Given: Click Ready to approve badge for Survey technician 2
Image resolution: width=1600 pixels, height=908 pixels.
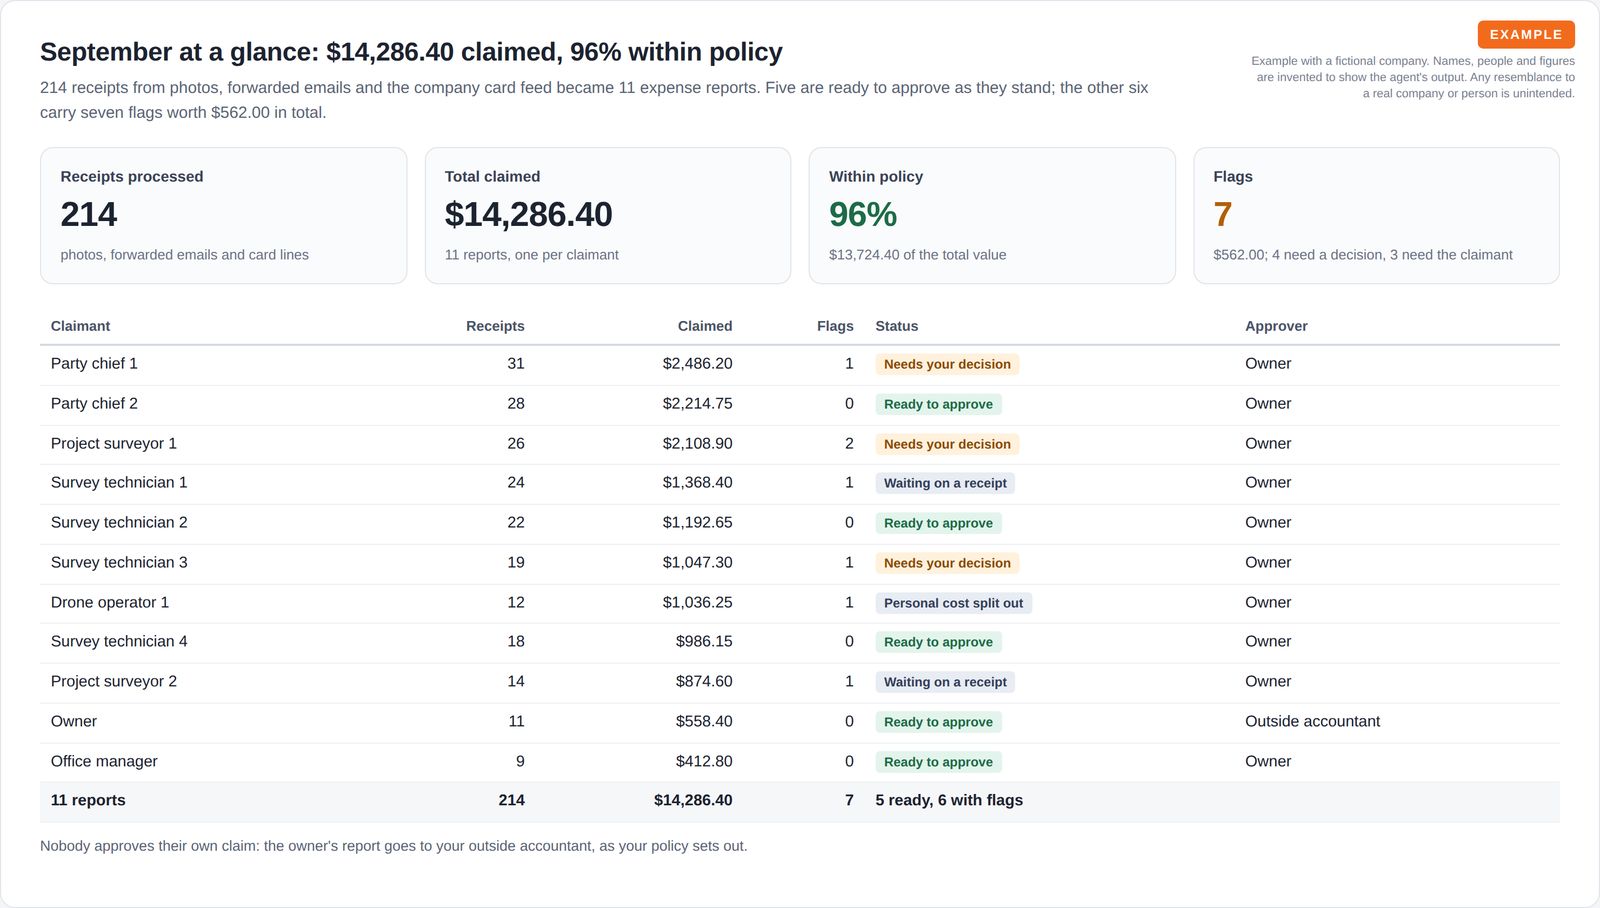Looking at the screenshot, I should [x=938, y=523].
